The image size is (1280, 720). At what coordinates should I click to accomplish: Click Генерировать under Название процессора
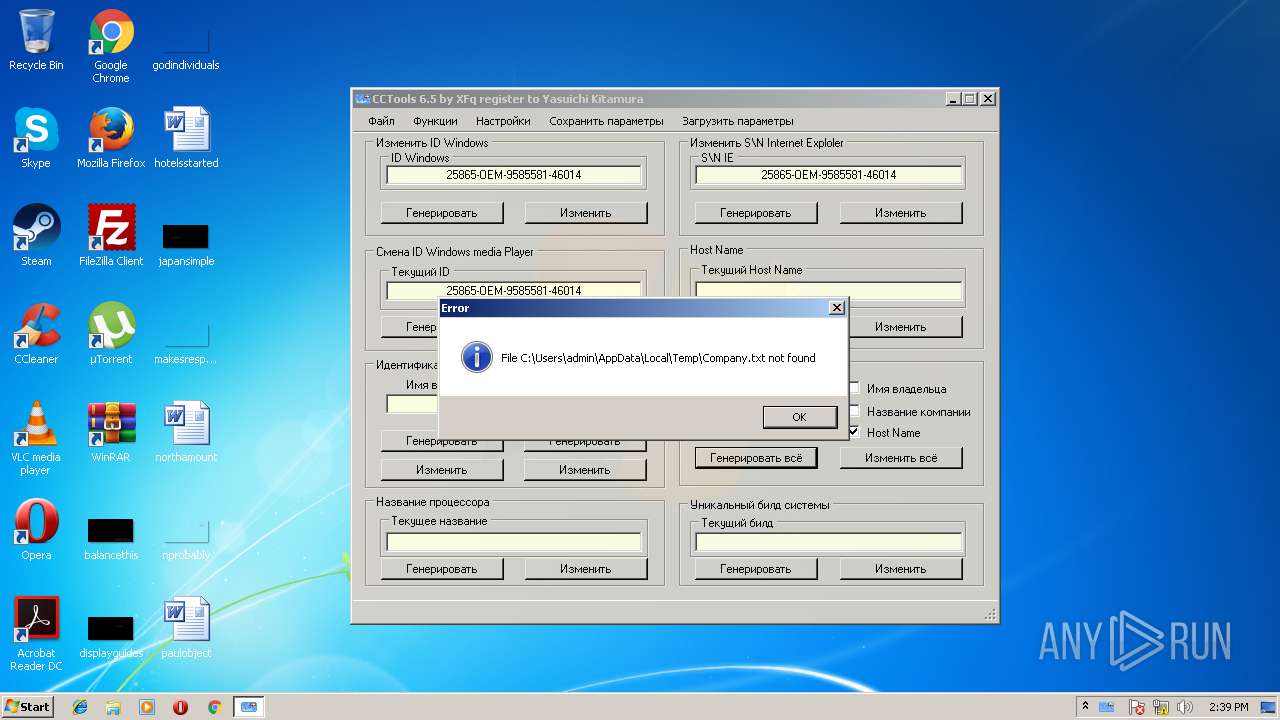tap(442, 569)
